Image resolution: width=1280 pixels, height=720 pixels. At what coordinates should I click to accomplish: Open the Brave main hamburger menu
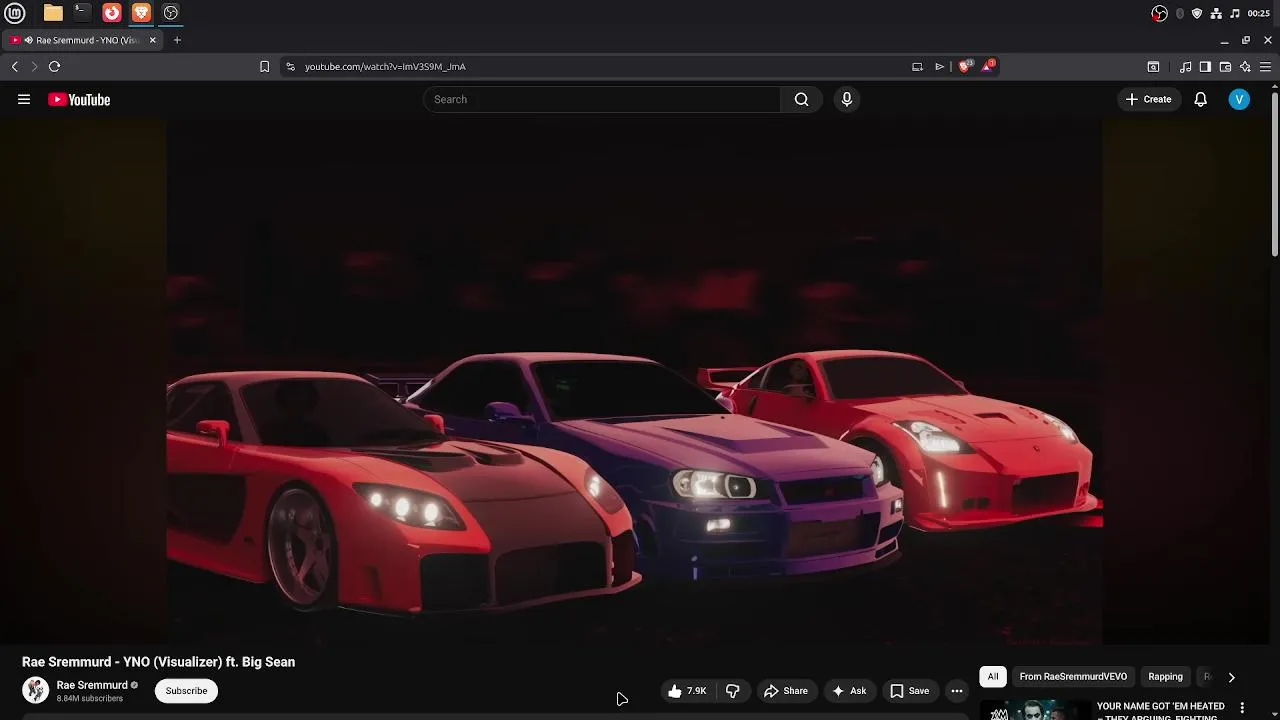click(1267, 67)
